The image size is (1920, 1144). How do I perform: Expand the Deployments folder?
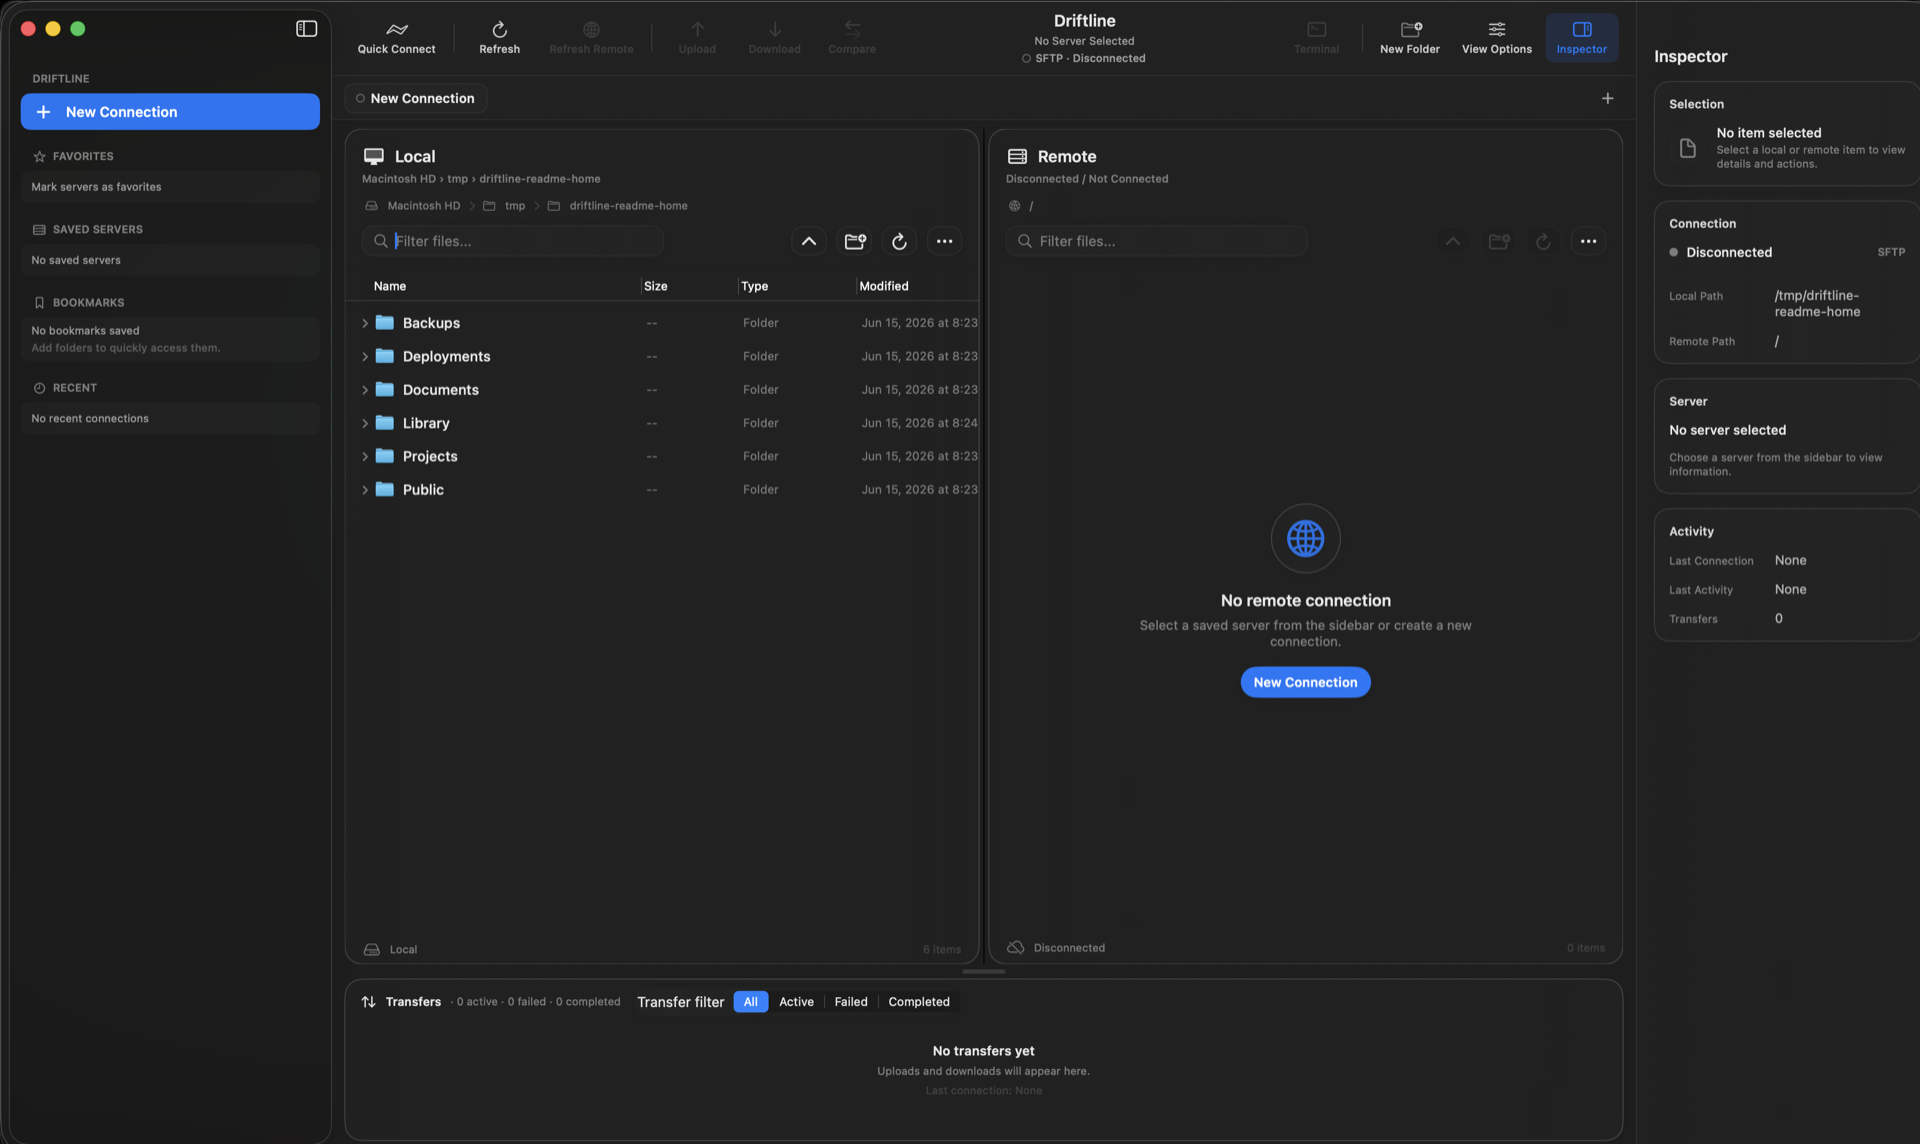point(364,356)
